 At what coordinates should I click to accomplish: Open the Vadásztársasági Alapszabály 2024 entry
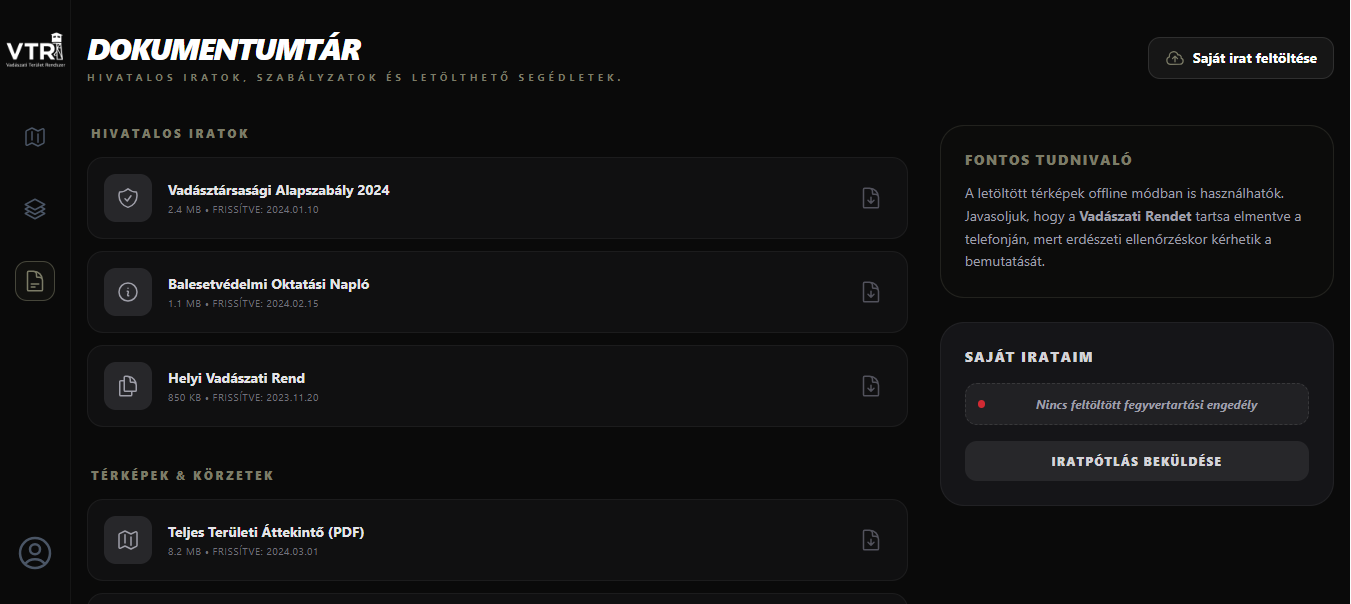279,190
